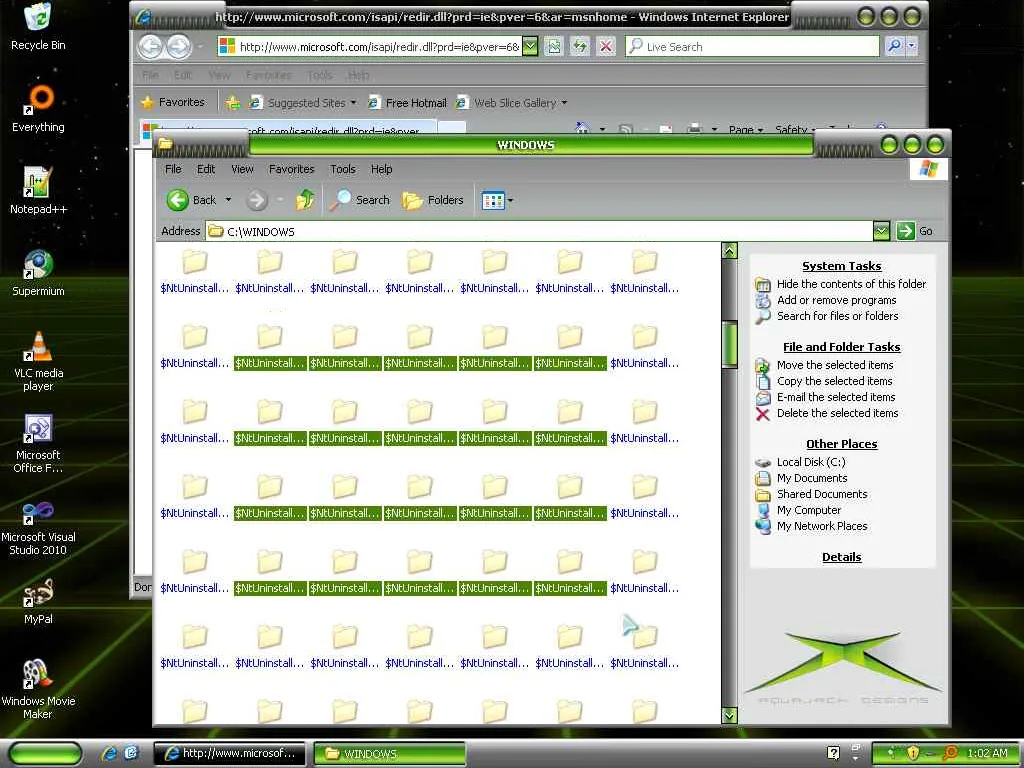The width and height of the screenshot is (1024, 768).
Task: Click the Refresh icon in Internet Explorer
Action: coord(579,46)
